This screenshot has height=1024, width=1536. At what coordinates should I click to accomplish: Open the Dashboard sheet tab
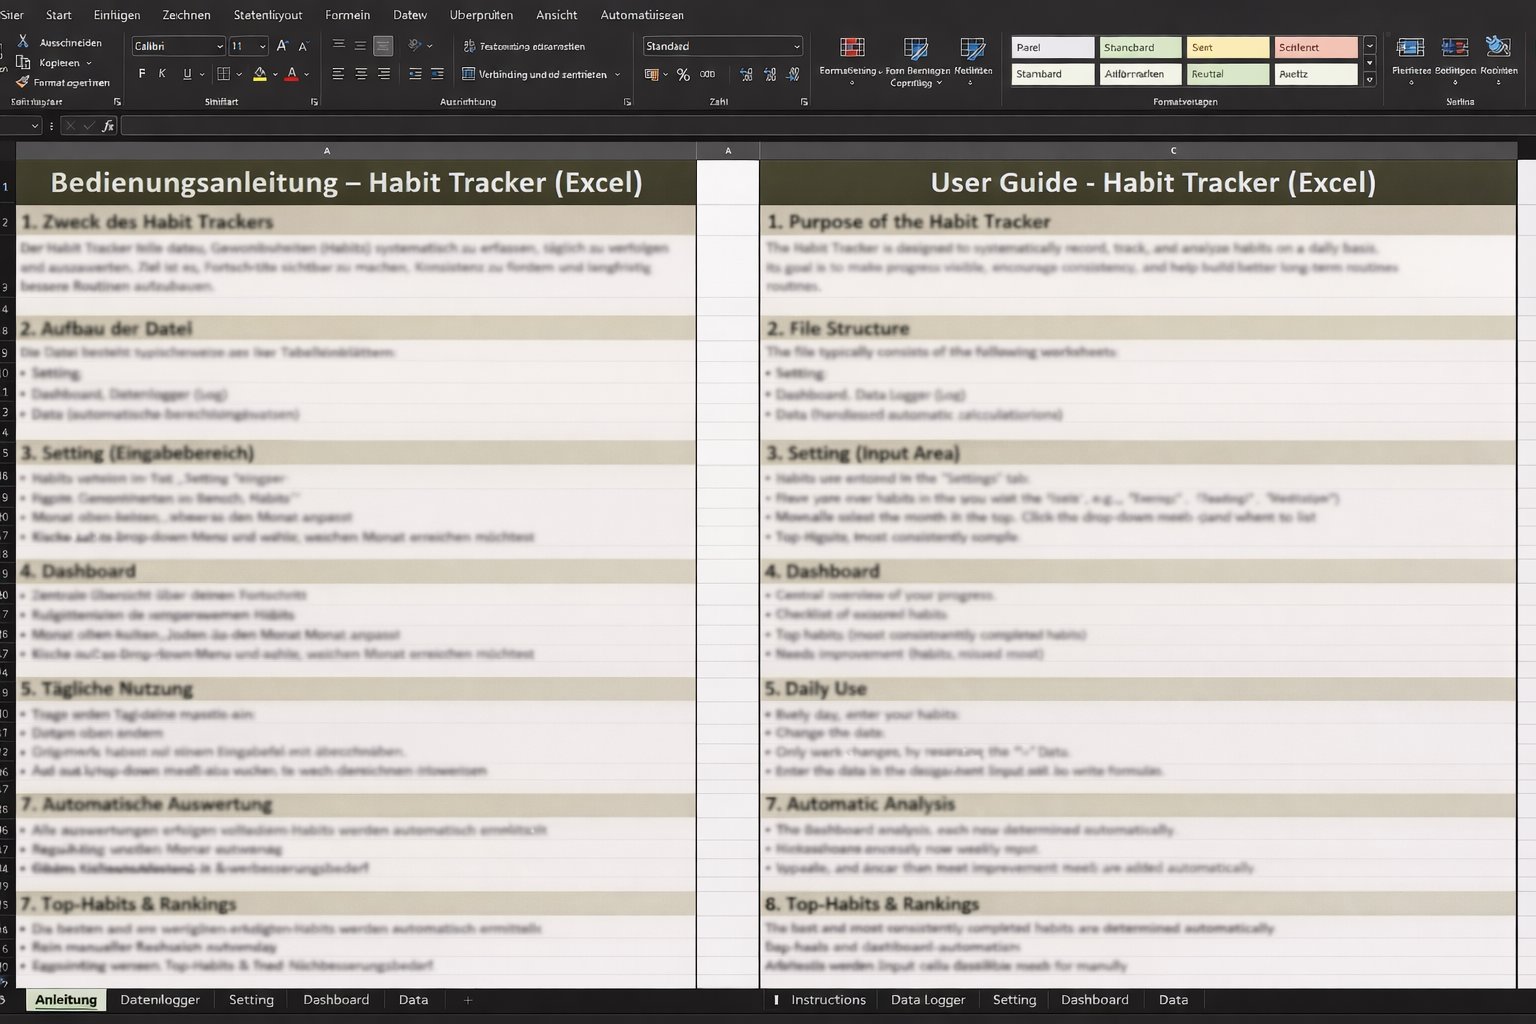click(x=336, y=999)
